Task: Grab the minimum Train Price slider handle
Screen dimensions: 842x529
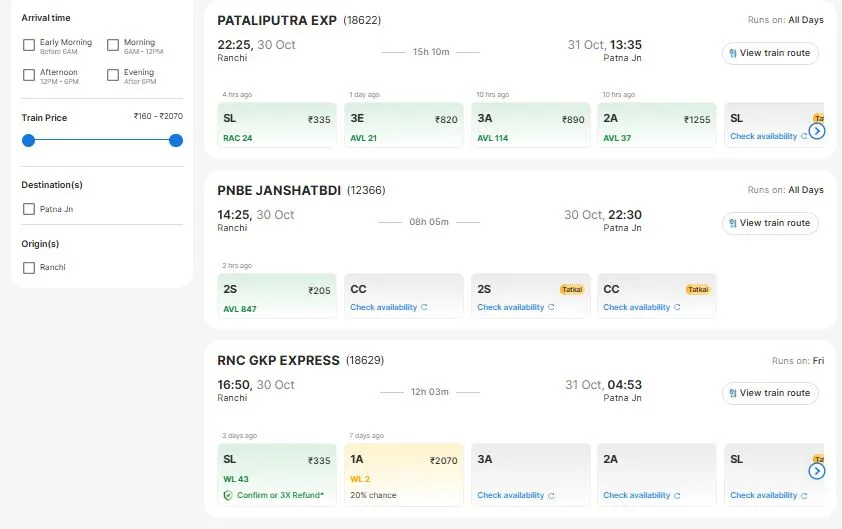Action: tap(28, 141)
